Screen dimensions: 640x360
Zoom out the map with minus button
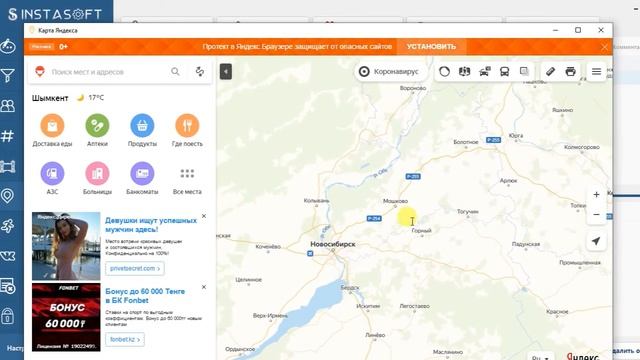tap(596, 214)
